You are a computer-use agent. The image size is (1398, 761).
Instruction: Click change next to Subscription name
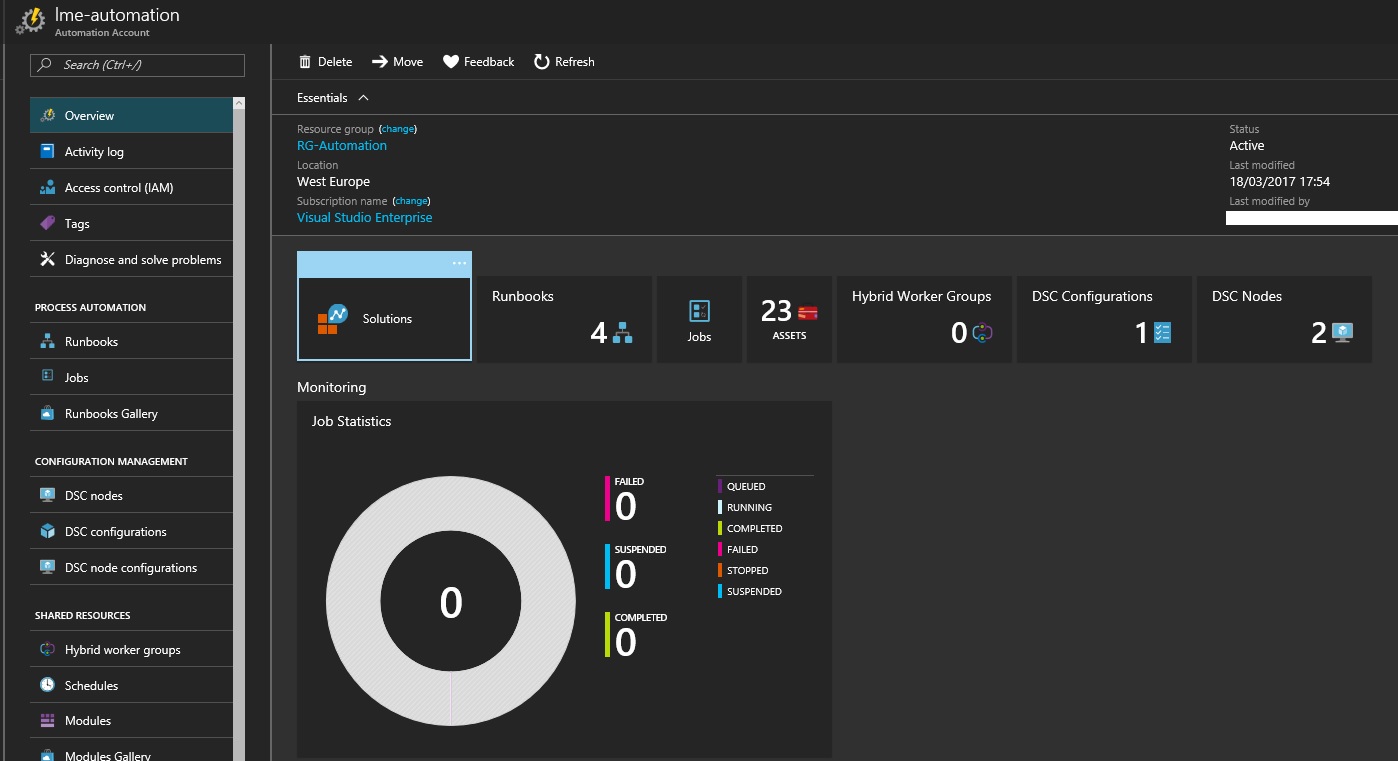pyautogui.click(x=412, y=201)
